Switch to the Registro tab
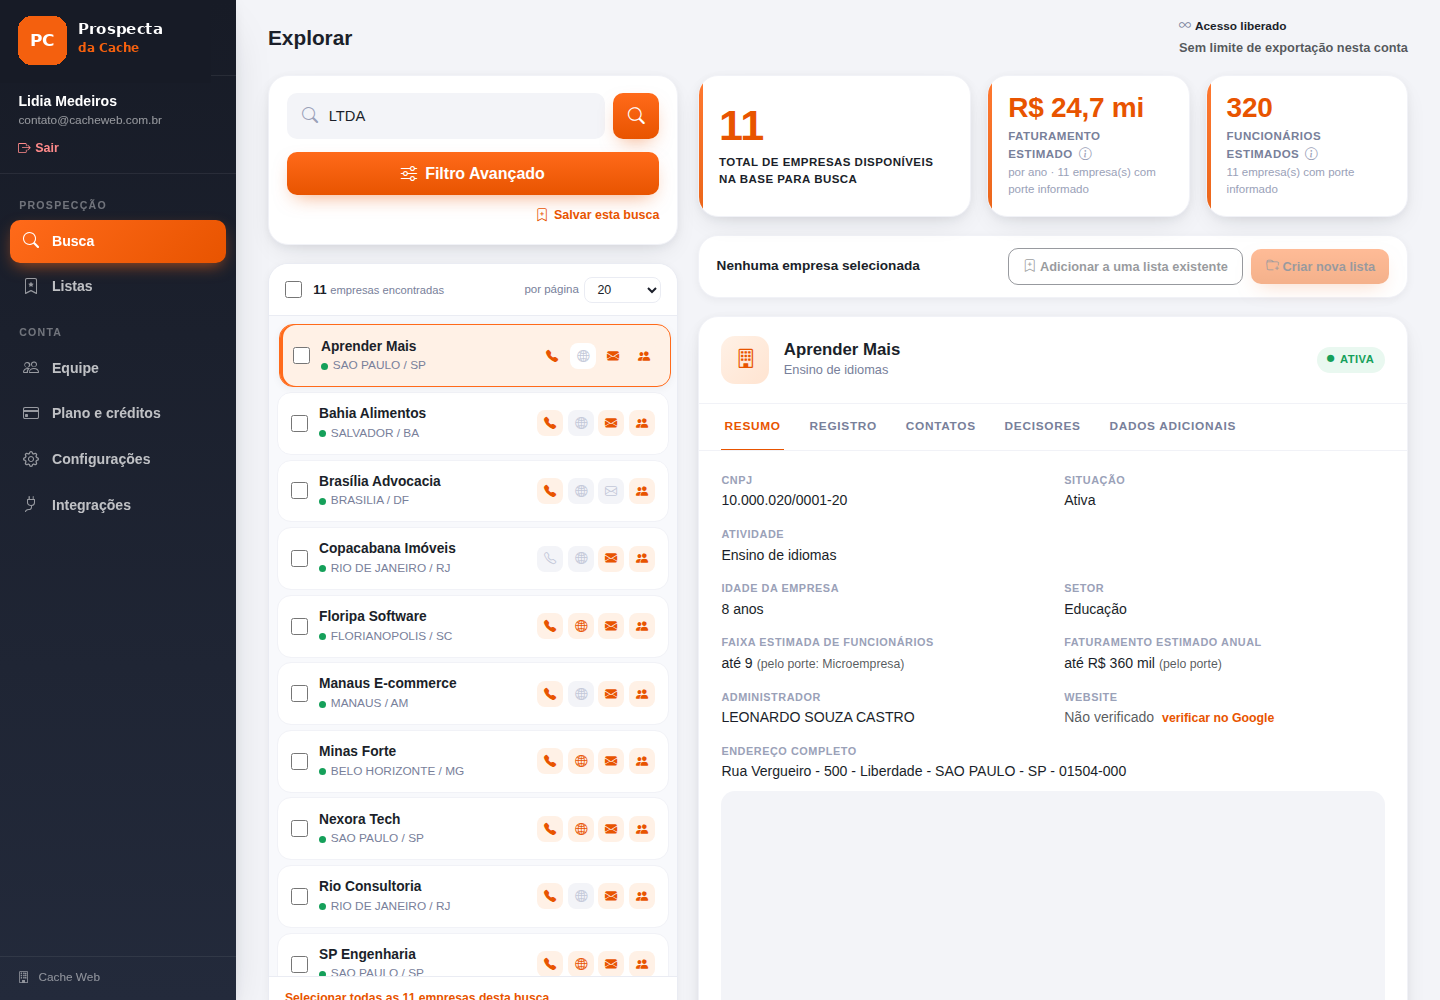1440x1000 pixels. coord(843,426)
